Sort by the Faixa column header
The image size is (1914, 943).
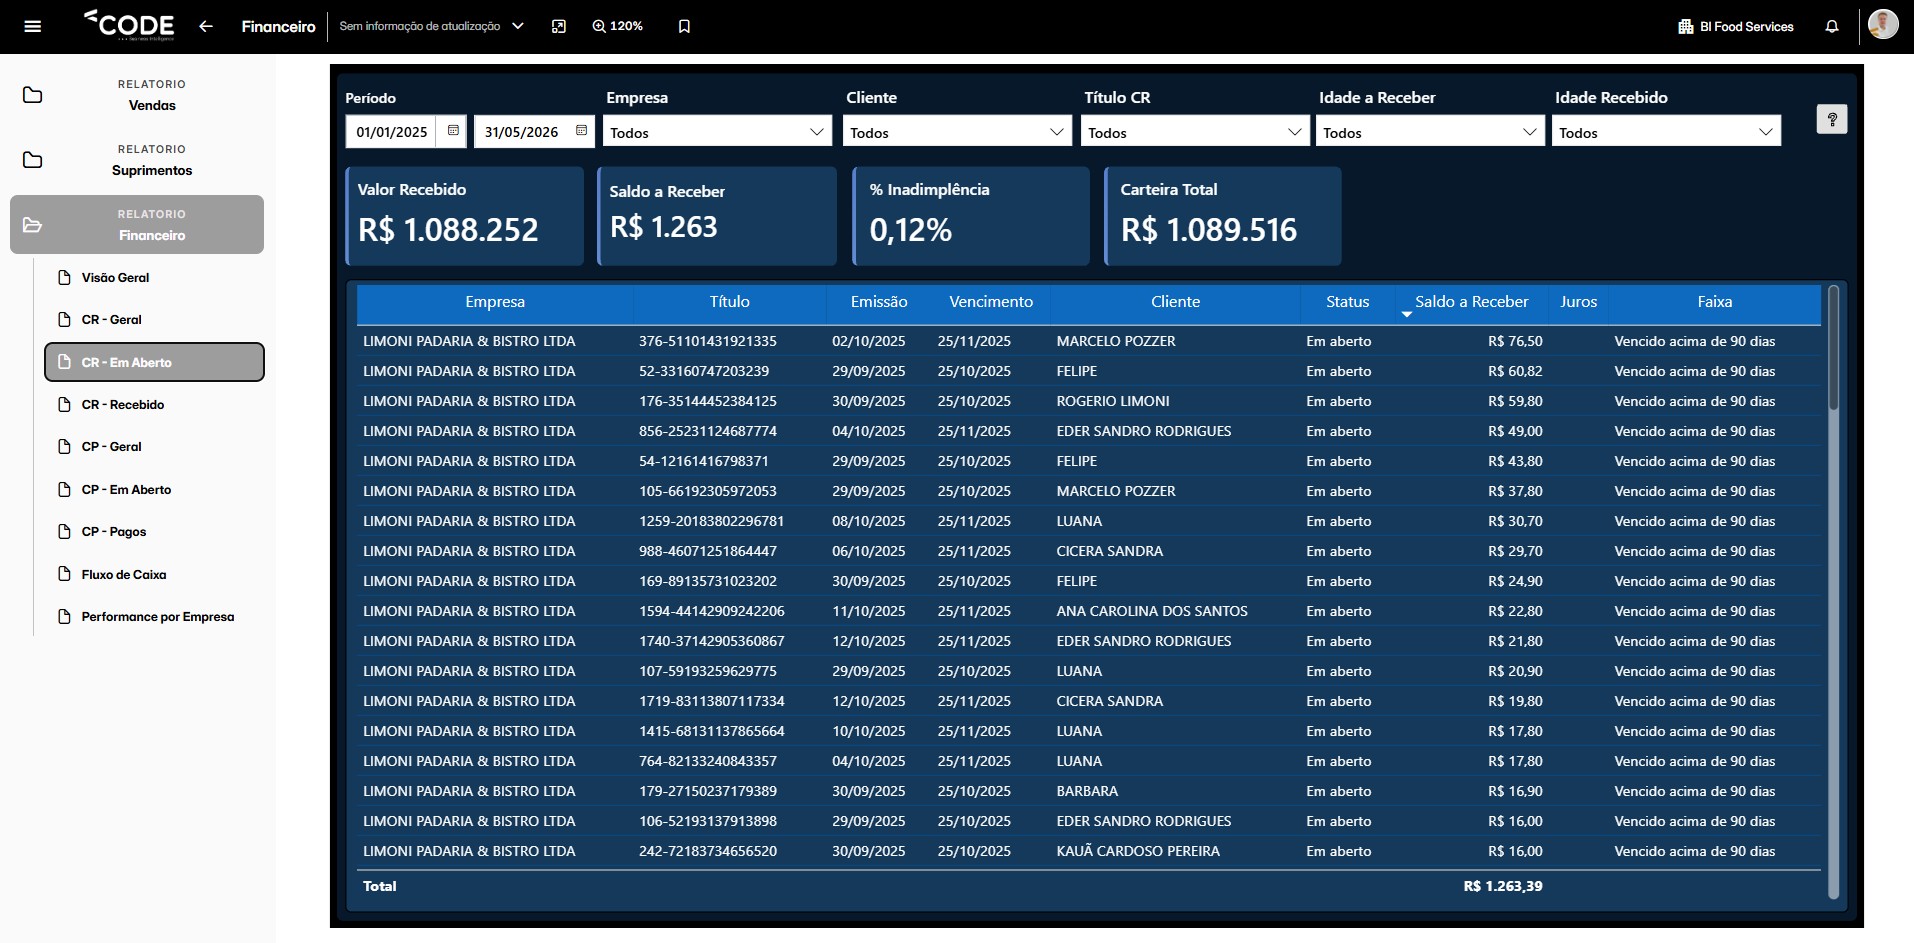pyautogui.click(x=1714, y=302)
